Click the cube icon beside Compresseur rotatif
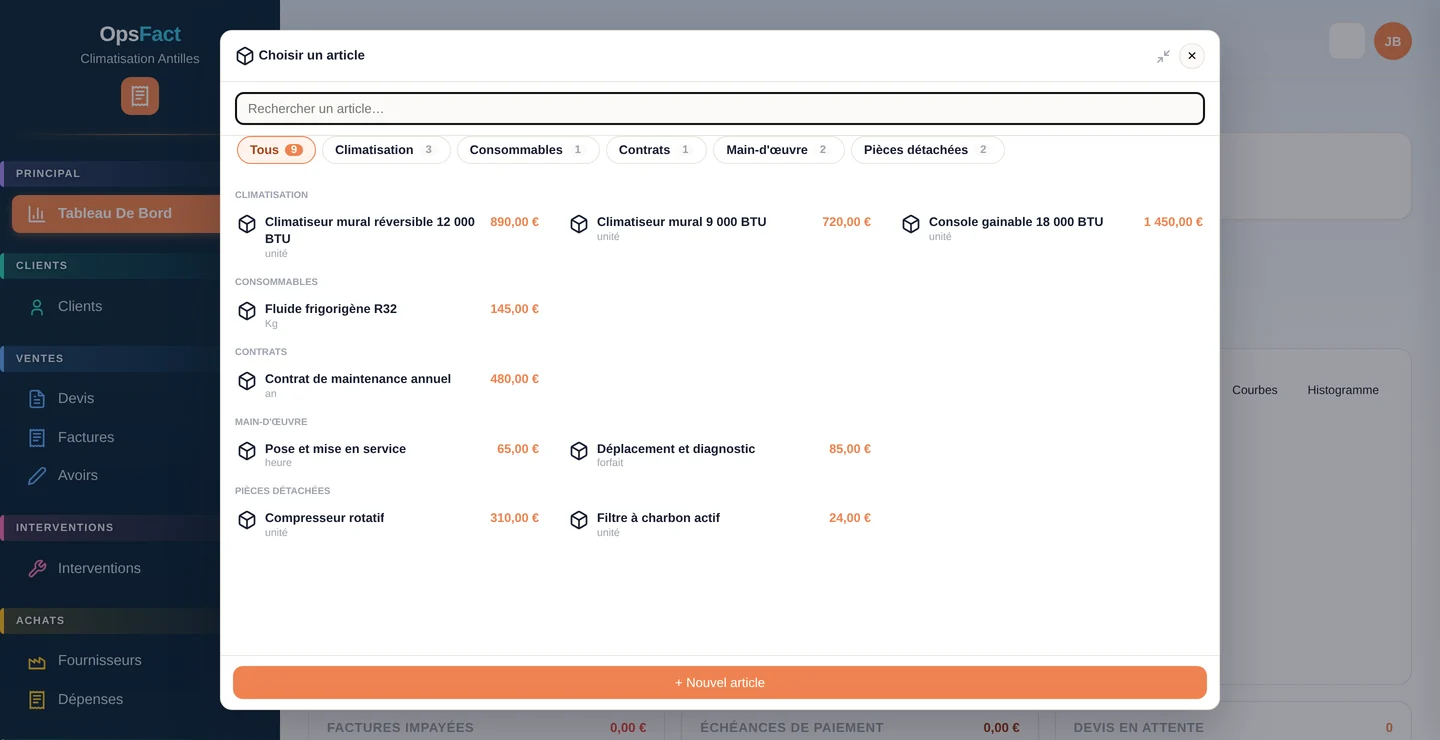1440x740 pixels. pyautogui.click(x=247, y=520)
